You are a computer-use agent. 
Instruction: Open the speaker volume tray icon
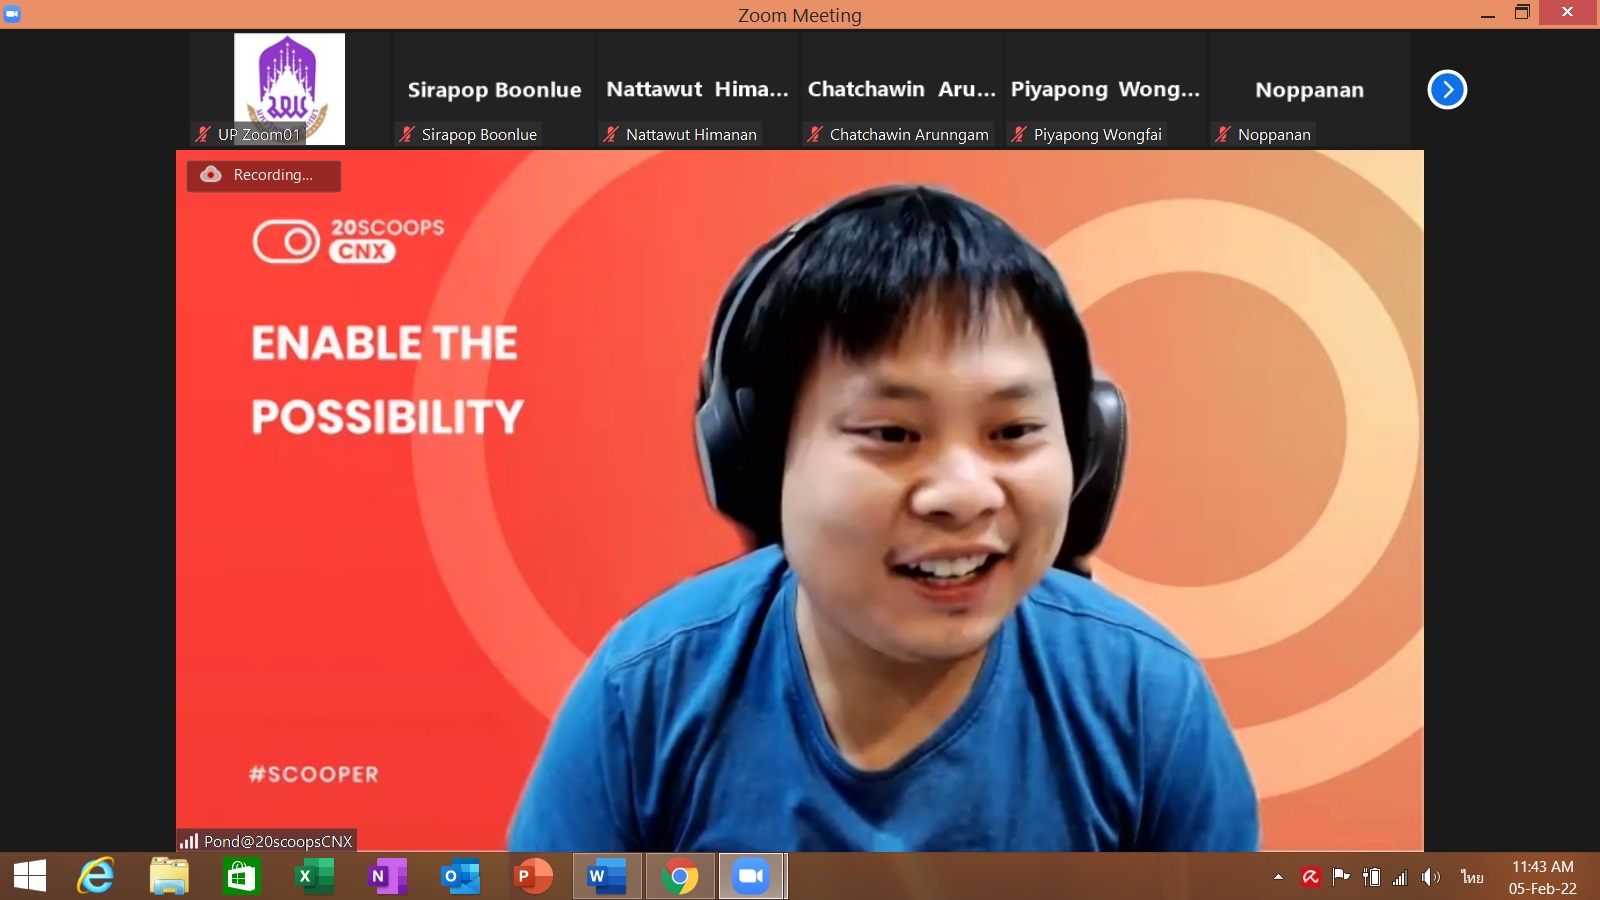pyautogui.click(x=1431, y=877)
